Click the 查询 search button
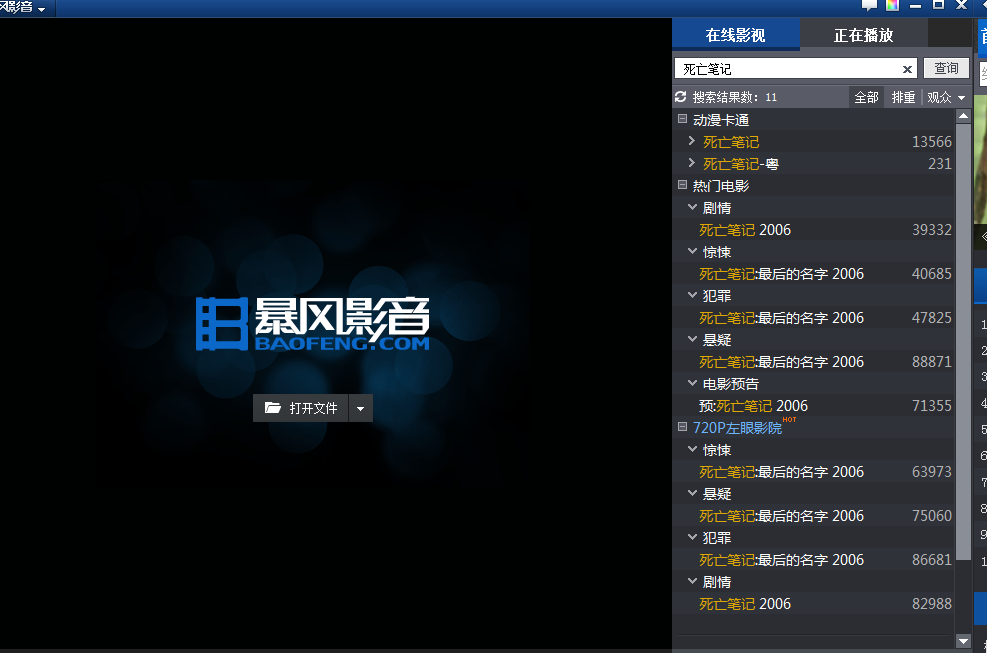This screenshot has width=987, height=653. click(946, 68)
